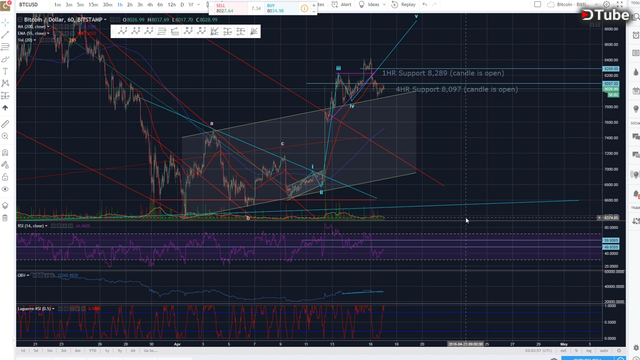Open the alerts alarm clock sidebar icon
640x360 pixels.
point(636,36)
